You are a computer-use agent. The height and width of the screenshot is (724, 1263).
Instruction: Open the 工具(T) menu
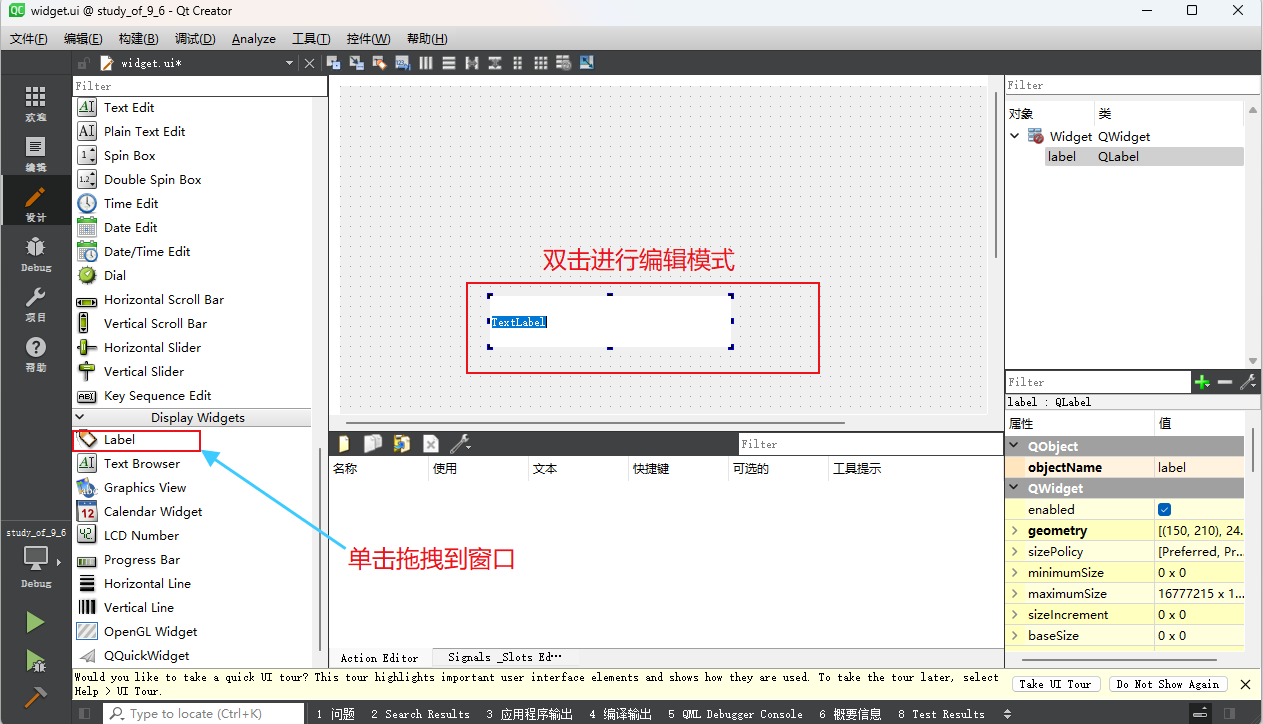click(311, 39)
